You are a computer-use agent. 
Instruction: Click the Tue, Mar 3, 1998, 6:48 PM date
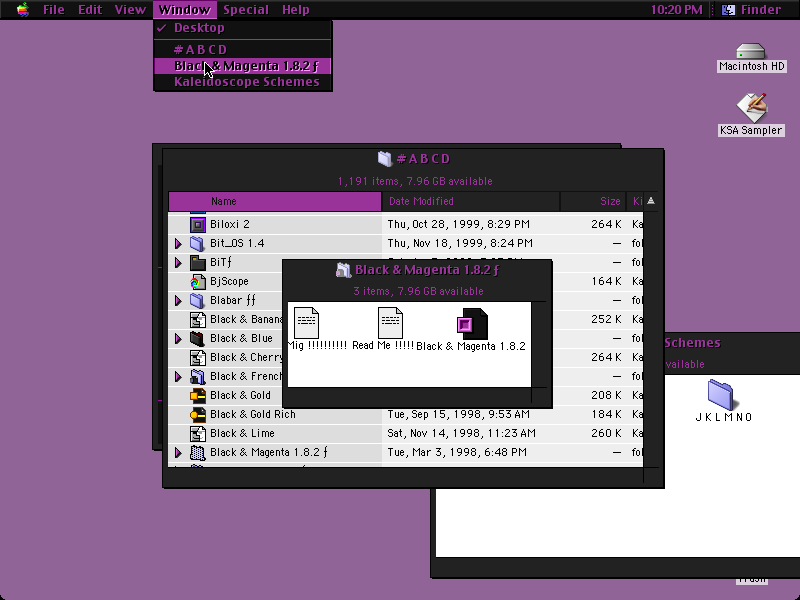[x=457, y=453]
